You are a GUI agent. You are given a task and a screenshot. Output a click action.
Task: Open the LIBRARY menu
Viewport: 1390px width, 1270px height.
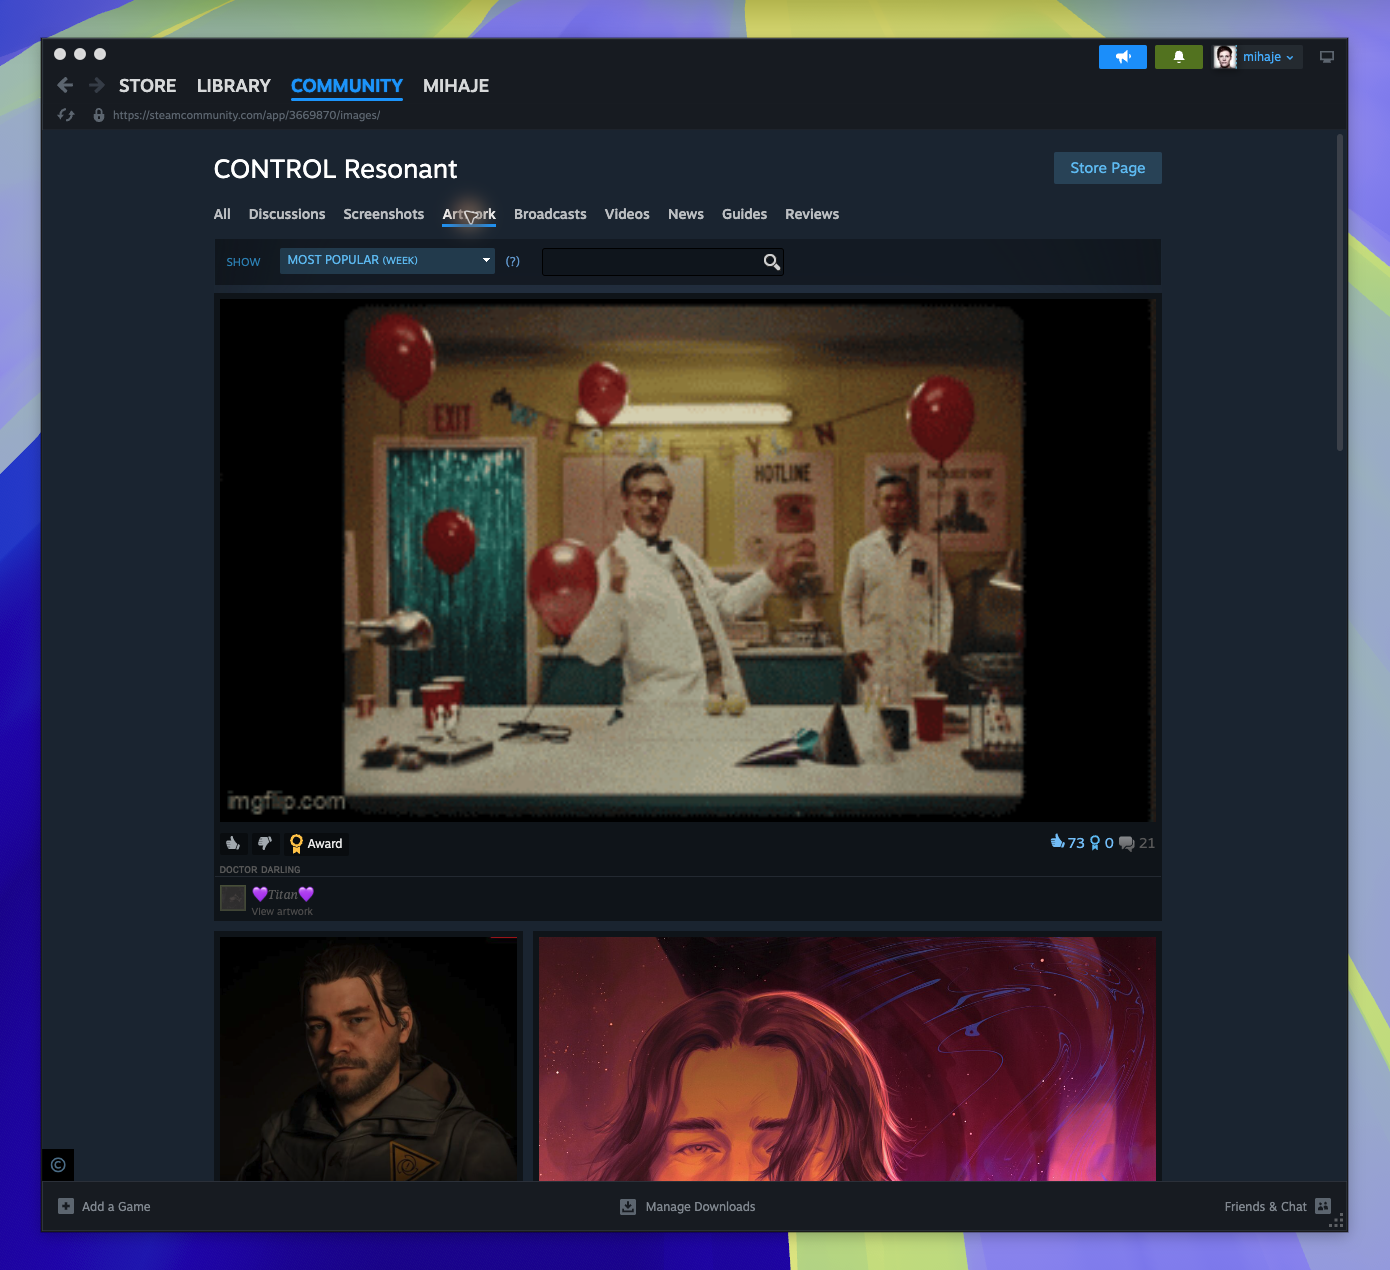point(234,86)
